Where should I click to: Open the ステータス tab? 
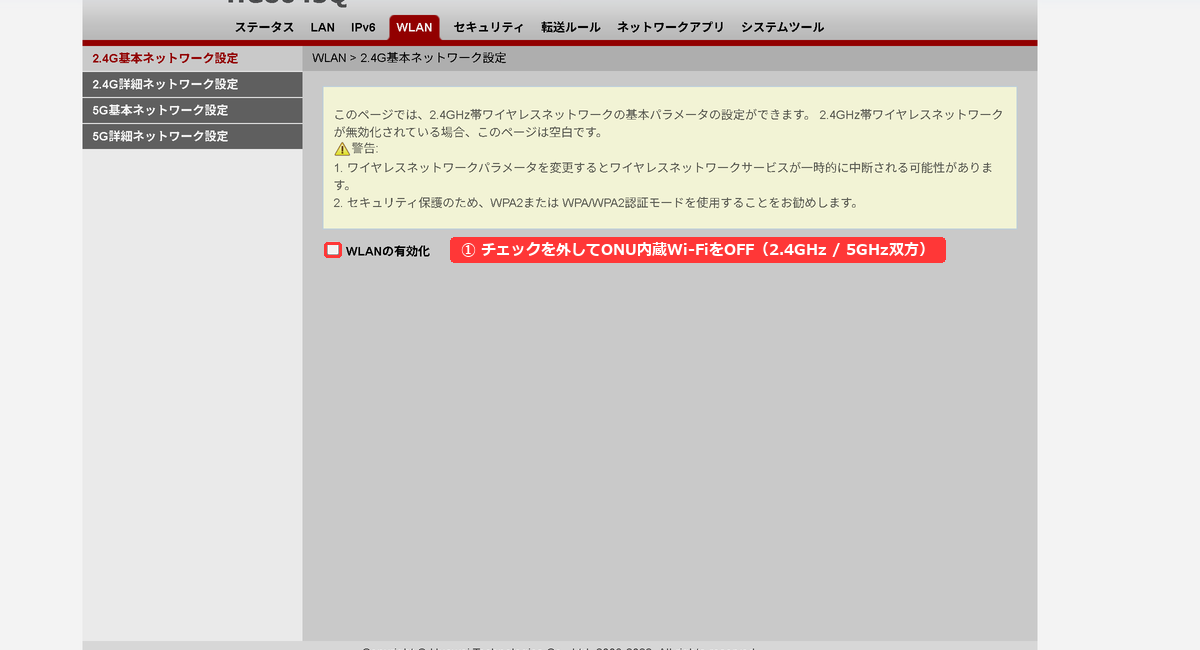pyautogui.click(x=264, y=27)
